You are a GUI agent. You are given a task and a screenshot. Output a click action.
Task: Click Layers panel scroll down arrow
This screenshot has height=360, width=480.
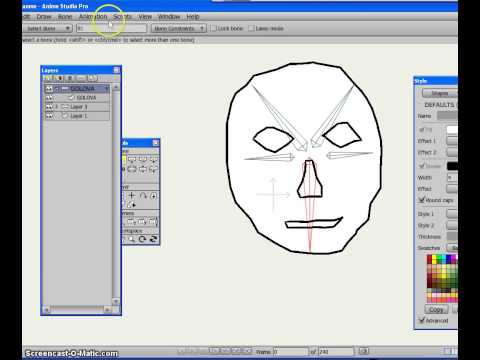coord(116,301)
